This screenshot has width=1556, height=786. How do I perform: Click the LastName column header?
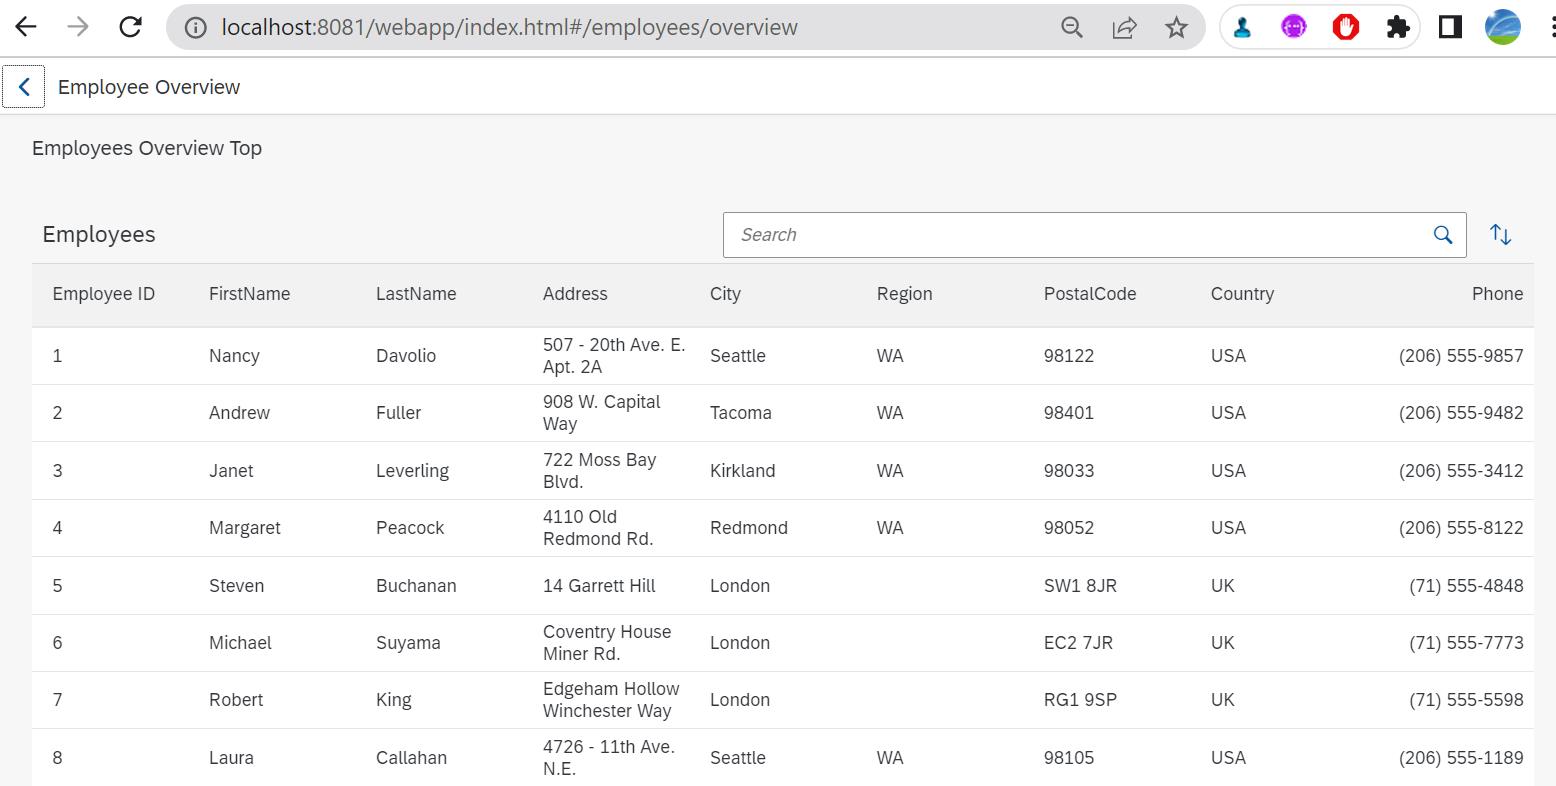point(416,294)
